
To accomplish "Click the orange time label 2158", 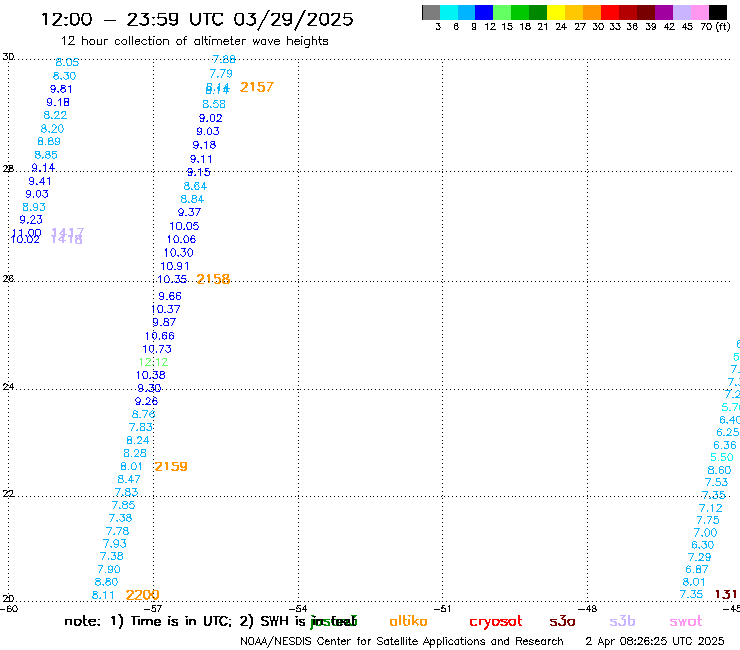I will 213,279.
